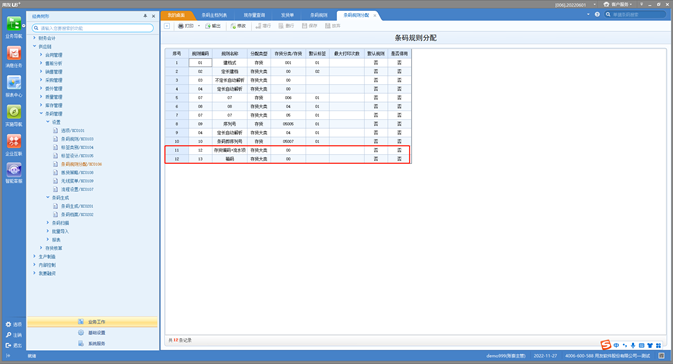Expand the 条码扫描 tree node

tap(48, 223)
